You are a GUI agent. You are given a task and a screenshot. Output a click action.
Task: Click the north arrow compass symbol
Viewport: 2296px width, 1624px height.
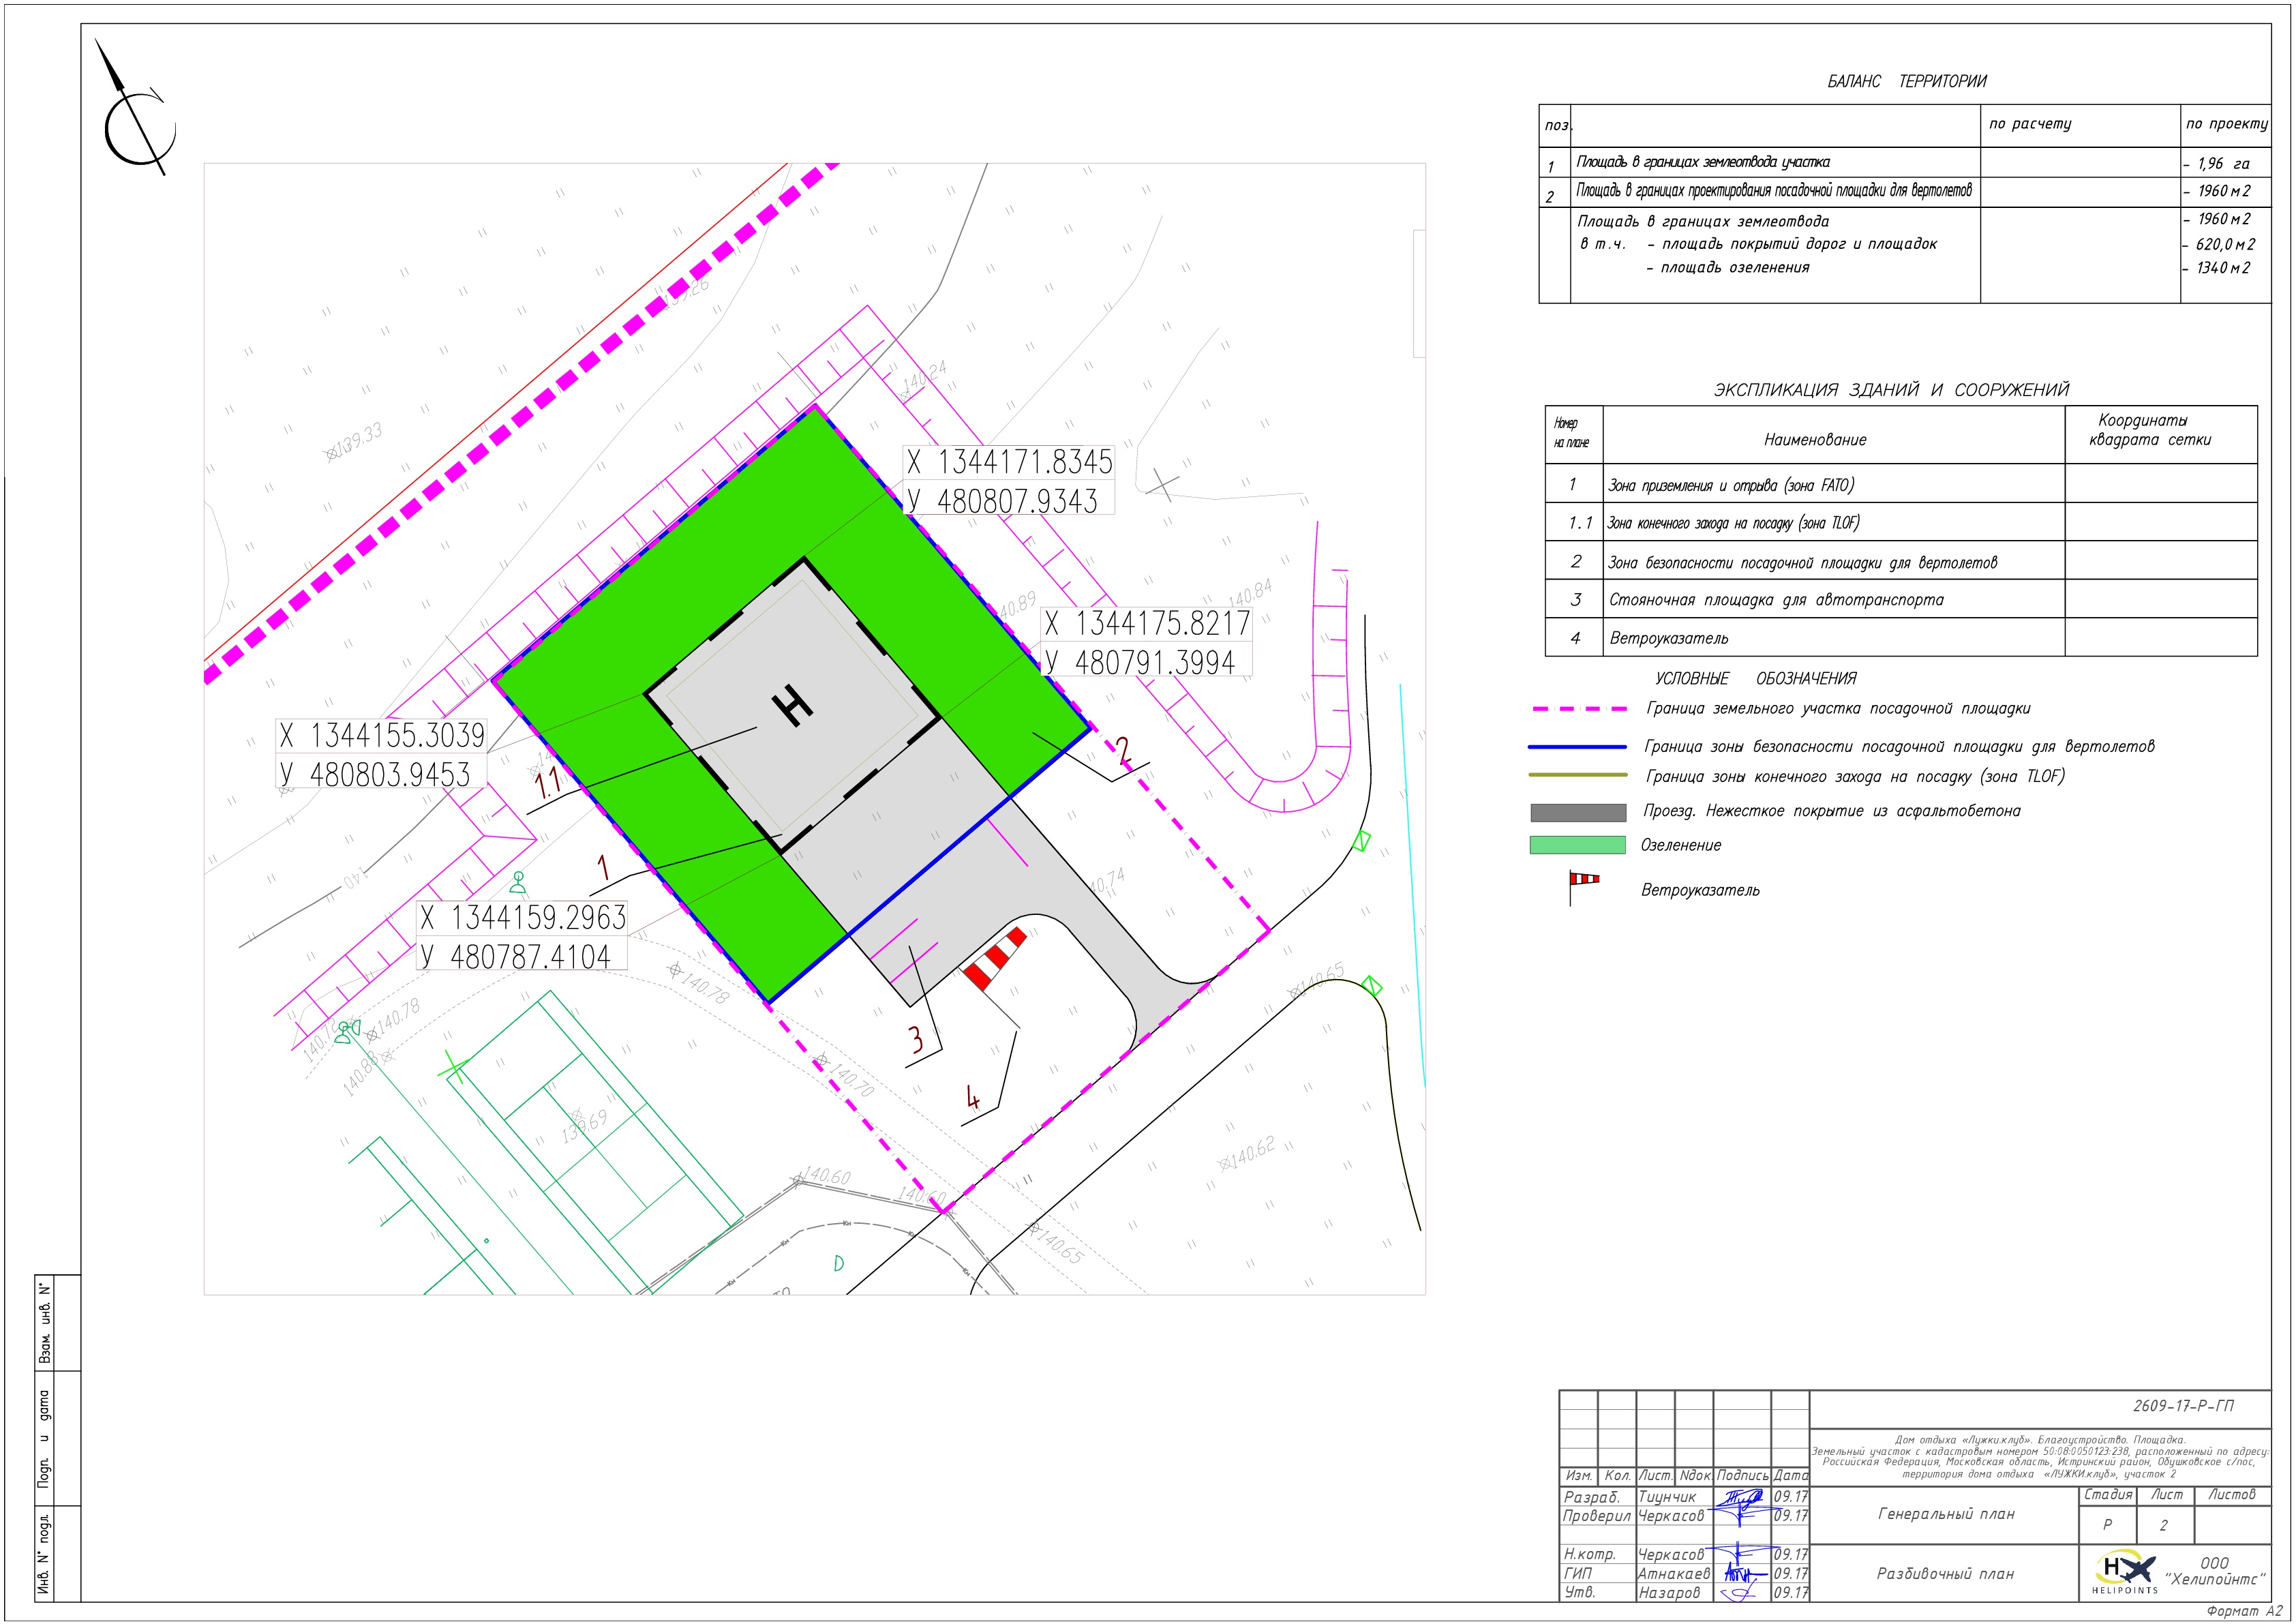click(x=139, y=108)
